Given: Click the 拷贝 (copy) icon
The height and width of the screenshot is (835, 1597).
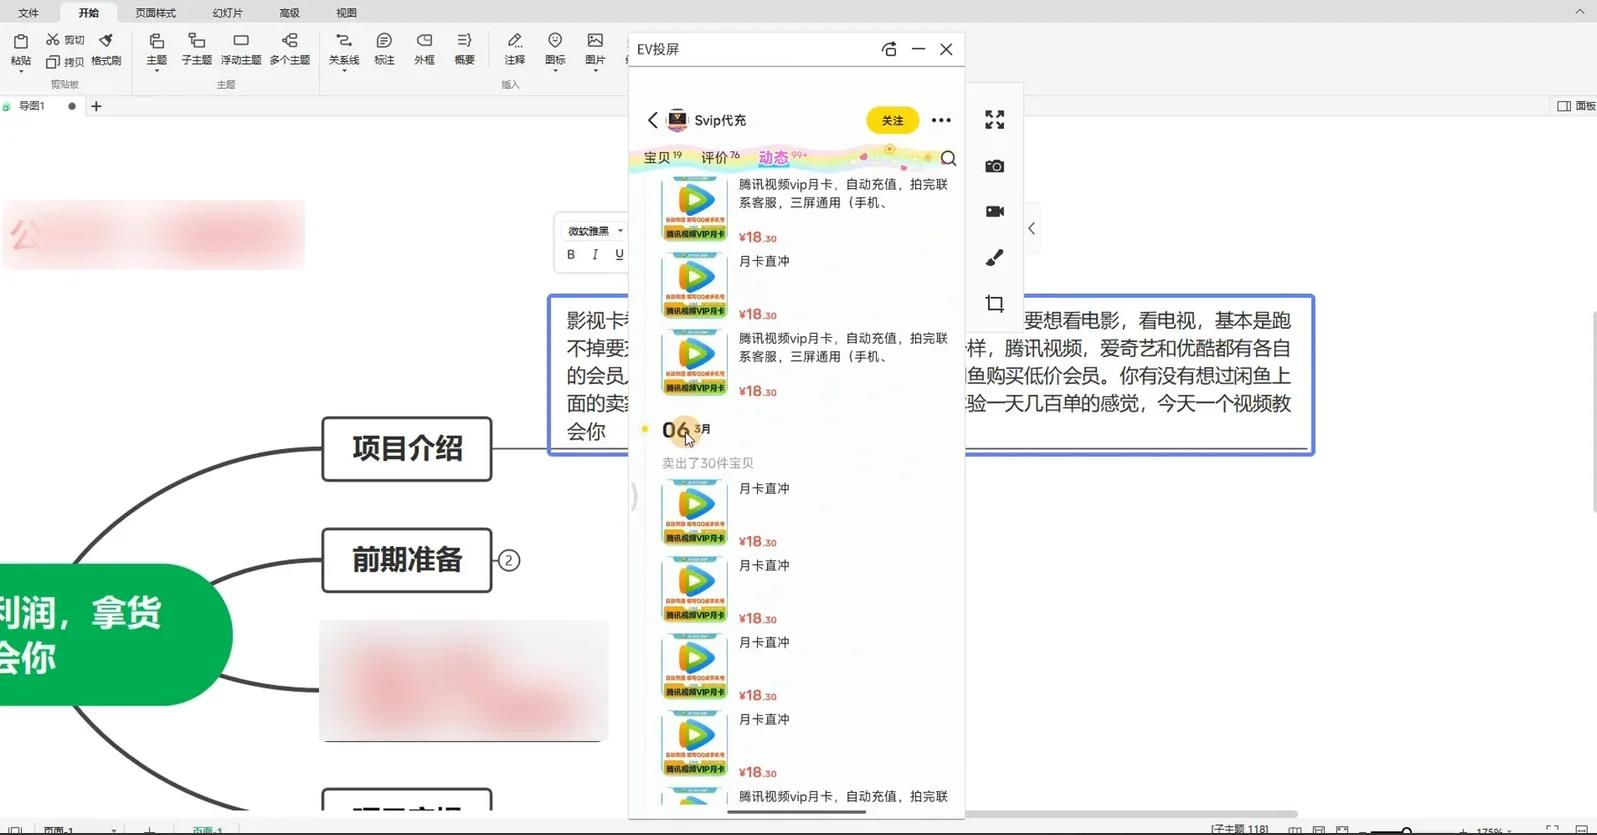Looking at the screenshot, I should 53,62.
